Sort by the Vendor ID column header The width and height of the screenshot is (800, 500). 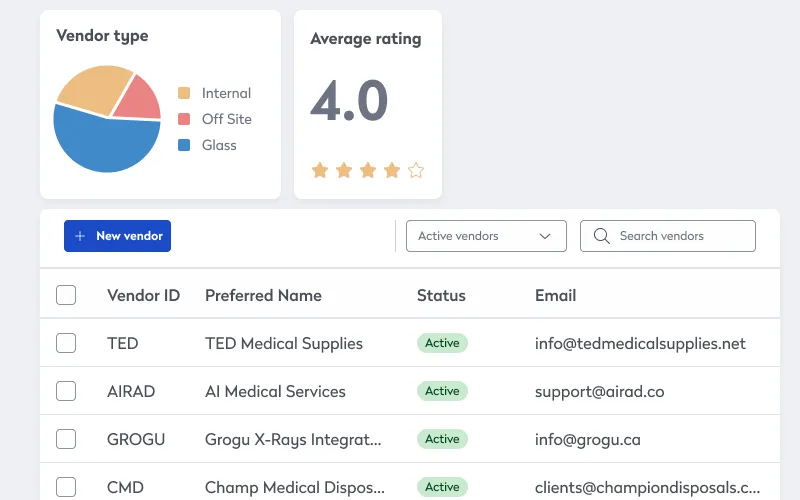click(x=143, y=295)
